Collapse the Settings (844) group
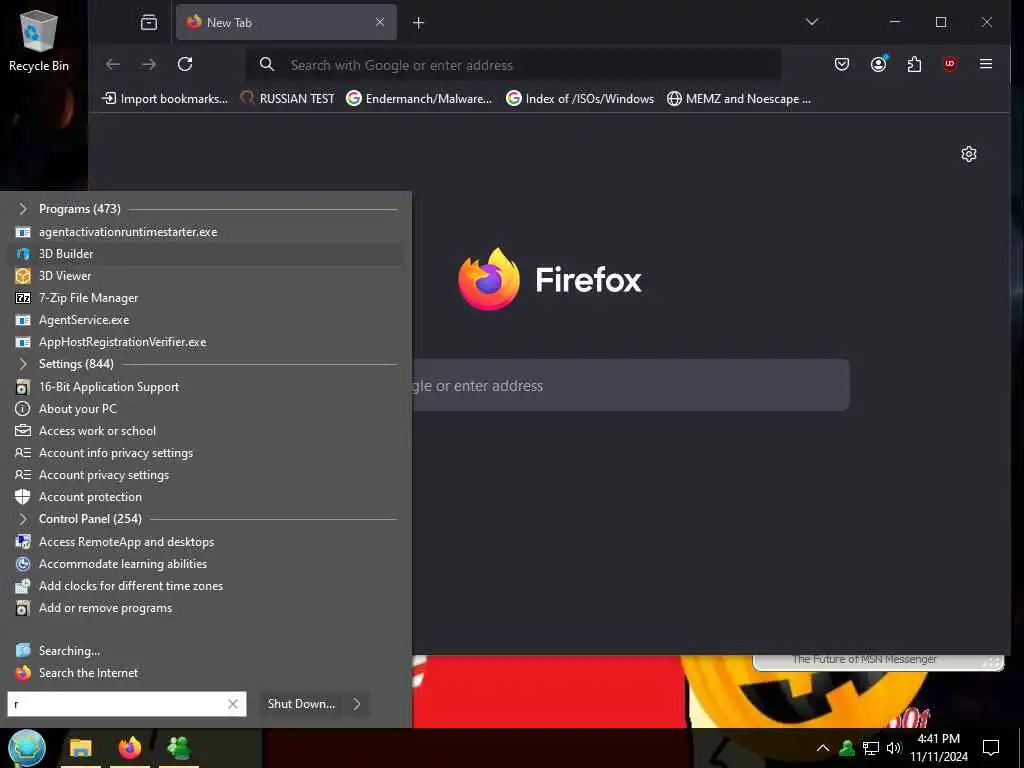1024x768 pixels. [24, 364]
